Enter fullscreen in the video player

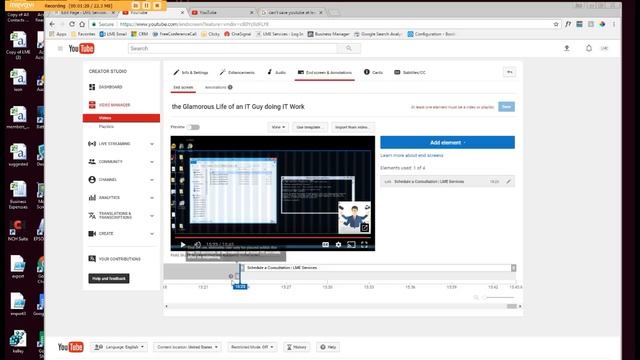point(364,244)
